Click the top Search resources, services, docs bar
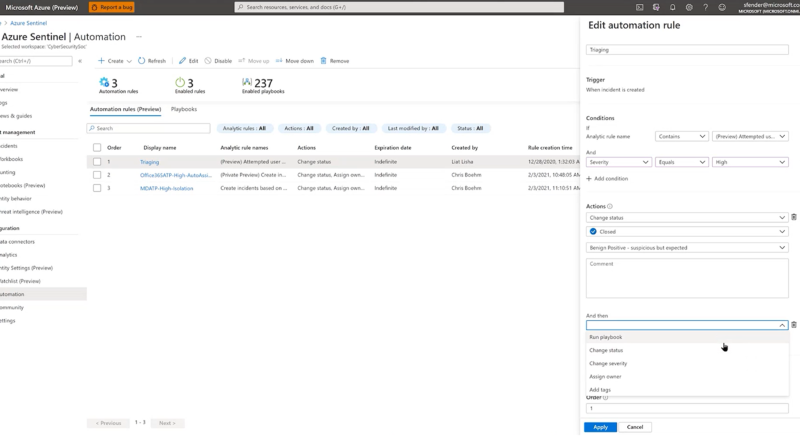Viewport: 800px width, 445px height. click(x=399, y=7)
